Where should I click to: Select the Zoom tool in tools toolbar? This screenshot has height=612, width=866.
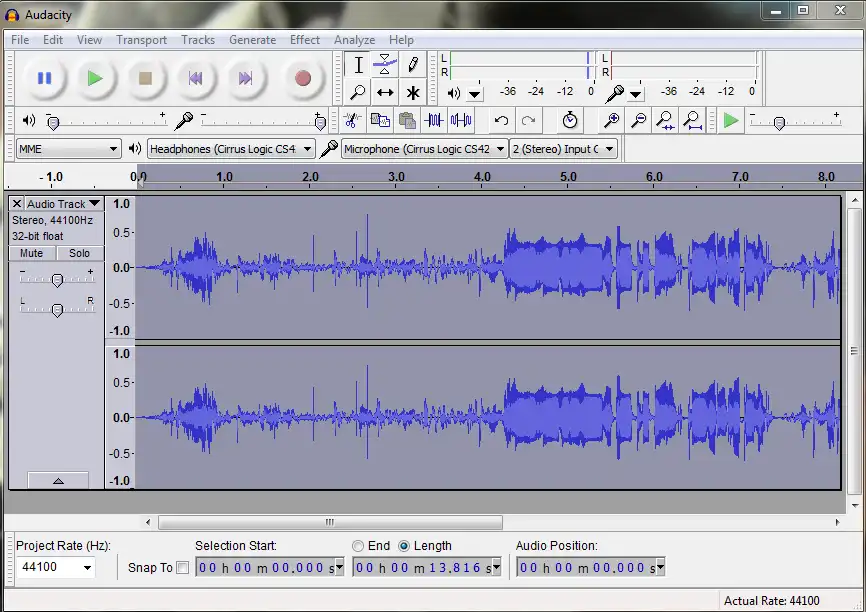[x=358, y=92]
